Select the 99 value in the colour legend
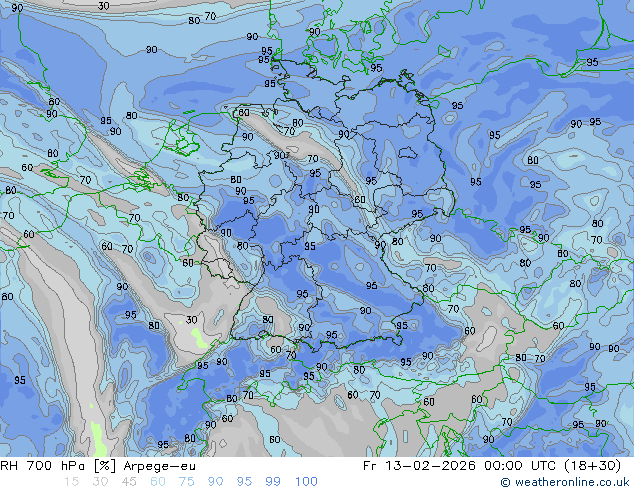 pos(273,482)
